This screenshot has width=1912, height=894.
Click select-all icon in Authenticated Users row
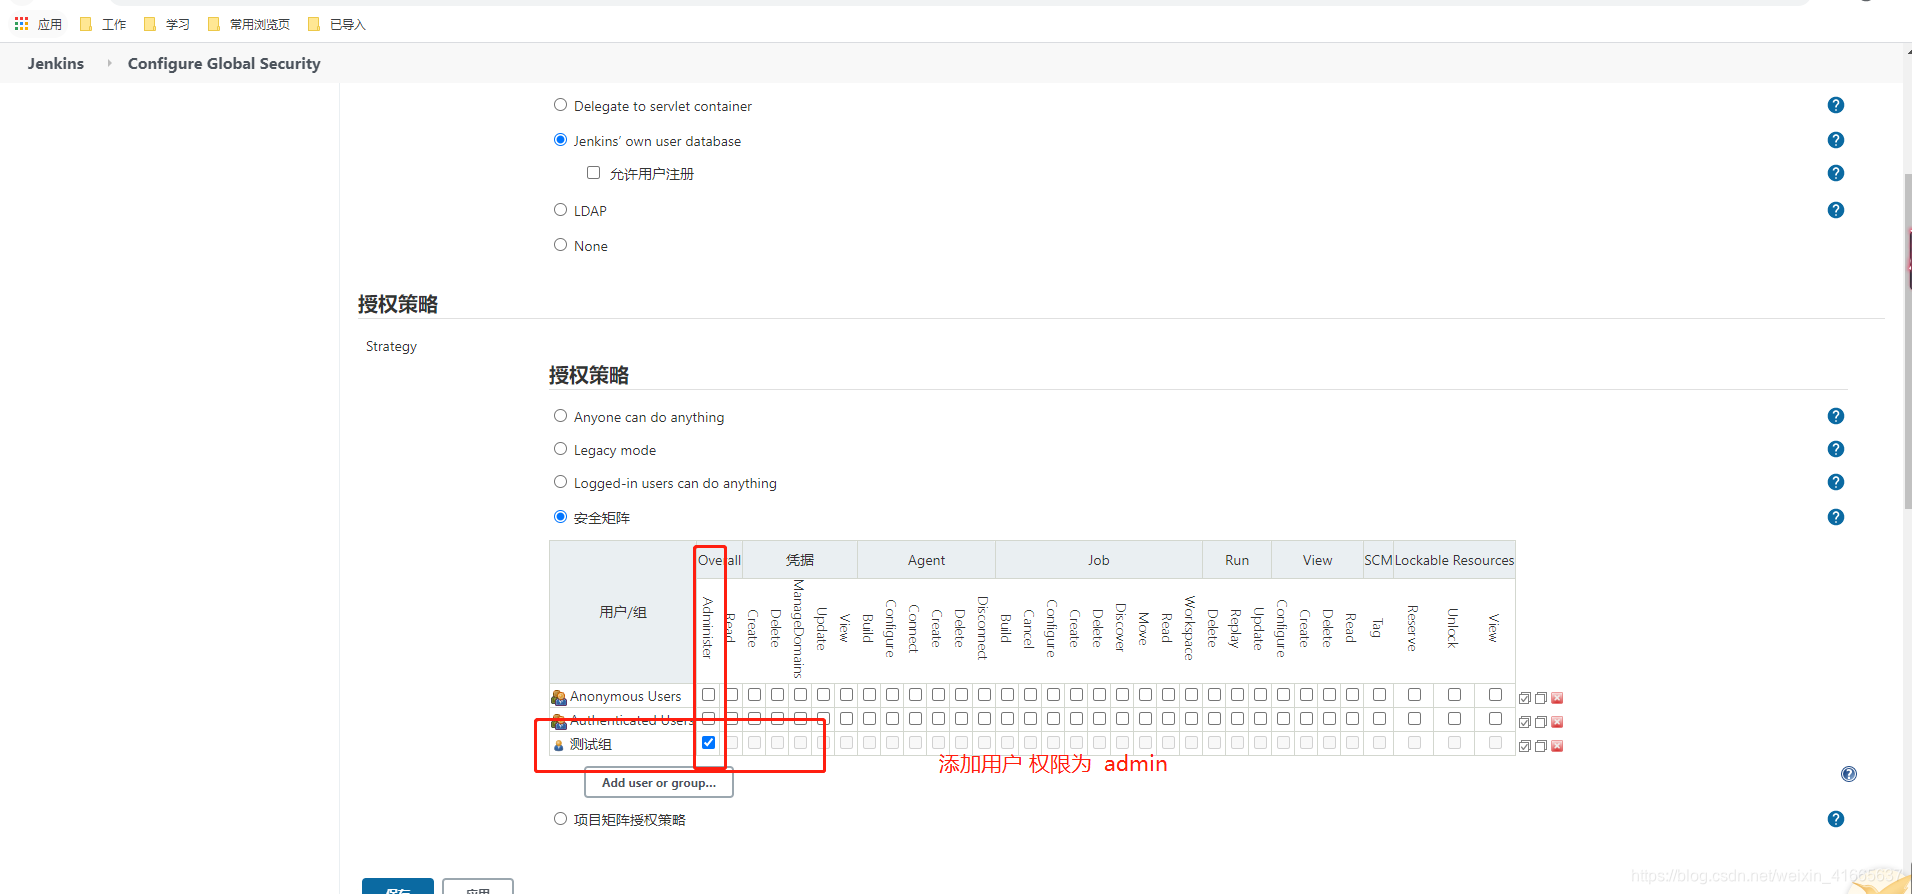click(1525, 722)
